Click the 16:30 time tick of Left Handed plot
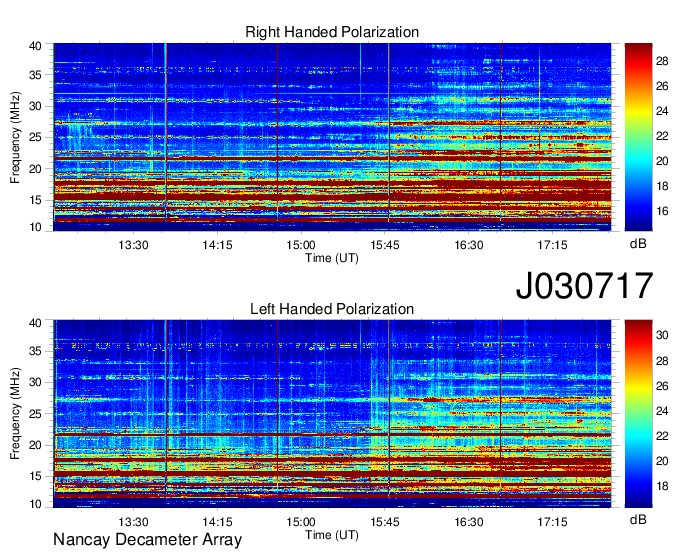 click(469, 522)
